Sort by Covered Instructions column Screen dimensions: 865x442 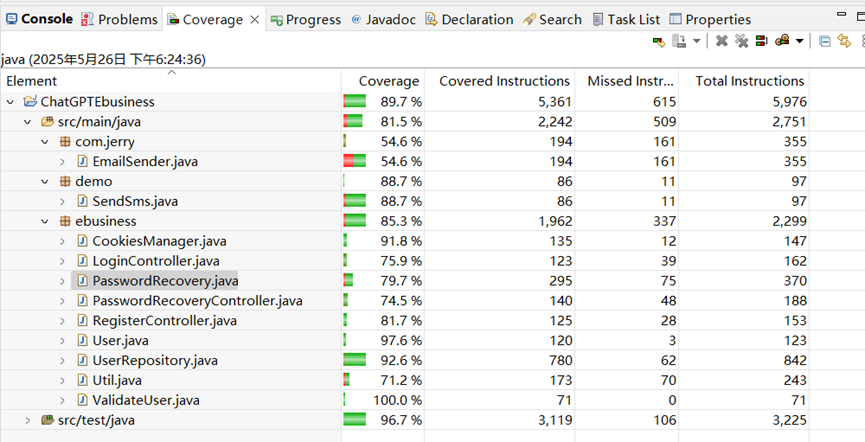[504, 81]
